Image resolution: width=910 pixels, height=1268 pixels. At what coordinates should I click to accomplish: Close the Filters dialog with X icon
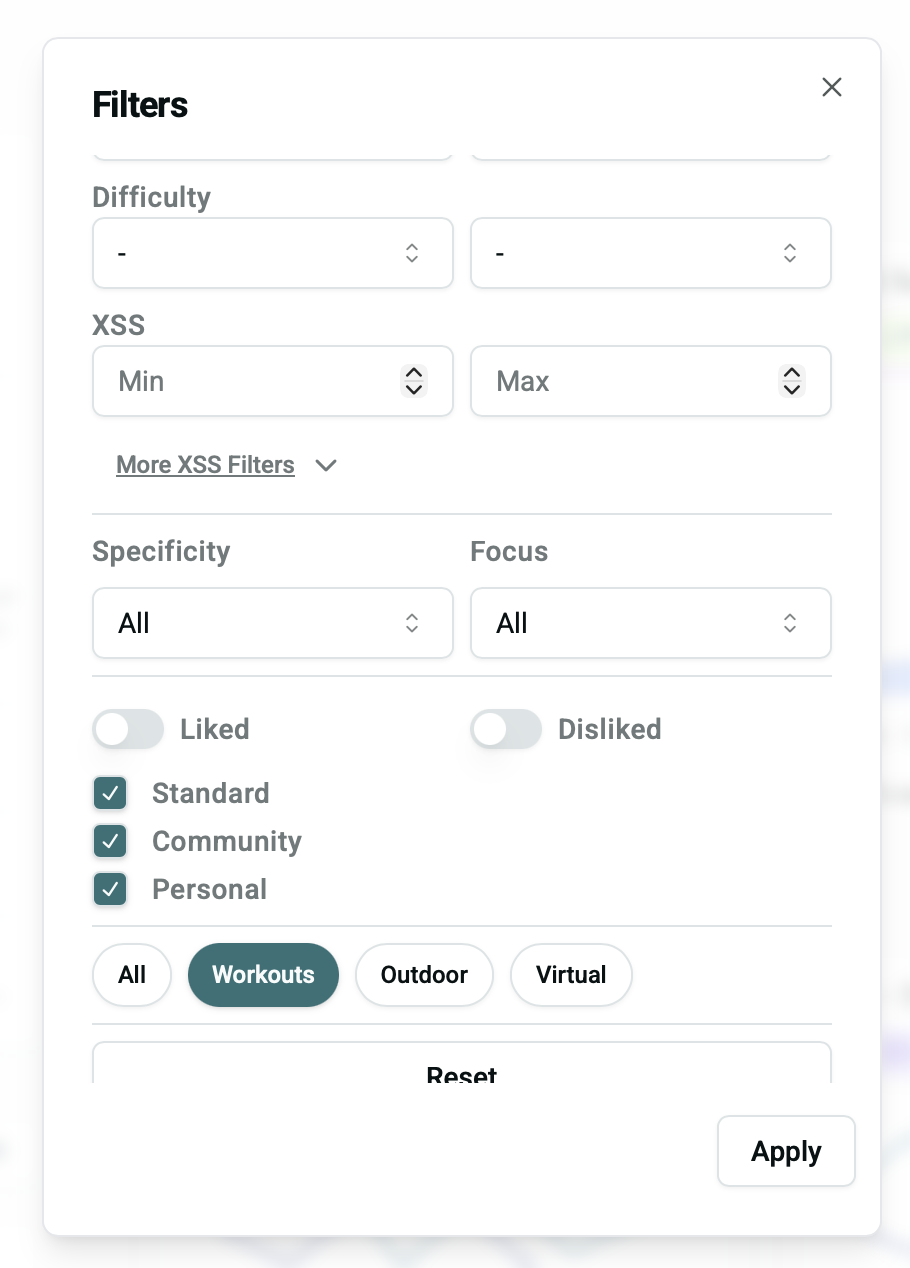[832, 87]
